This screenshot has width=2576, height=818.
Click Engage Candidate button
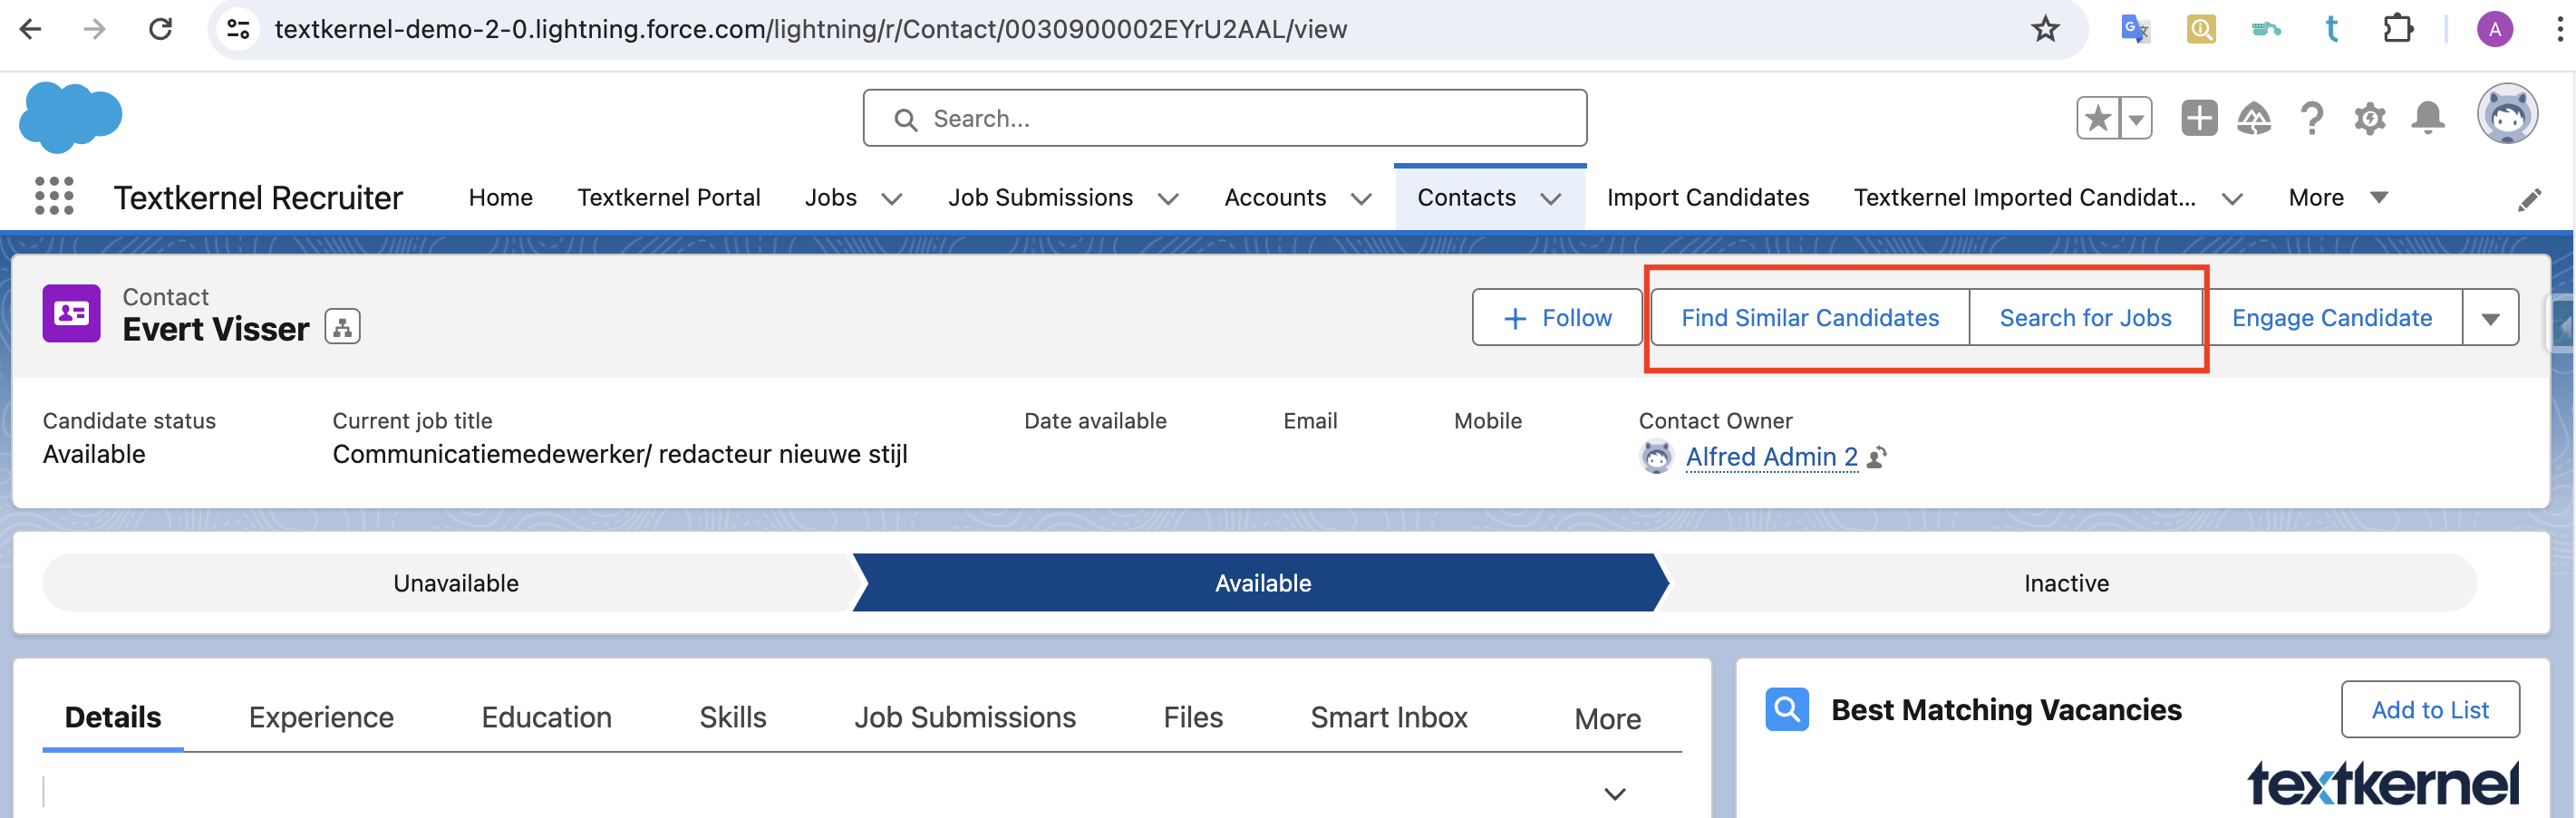tap(2331, 318)
